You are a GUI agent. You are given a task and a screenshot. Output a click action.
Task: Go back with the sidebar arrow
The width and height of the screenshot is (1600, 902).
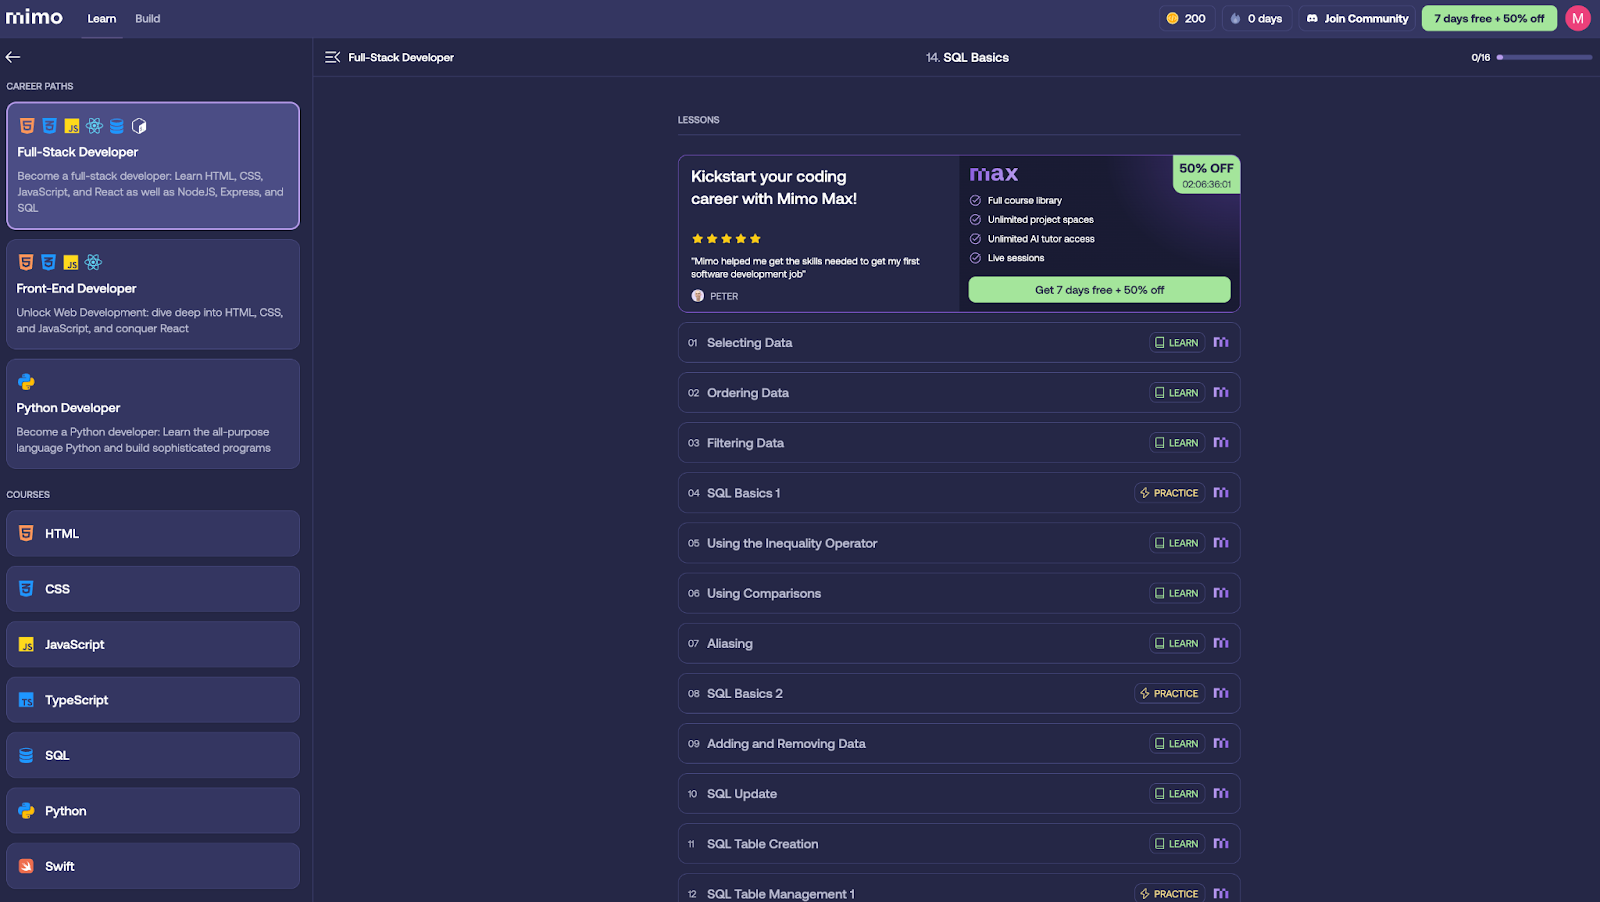13,57
